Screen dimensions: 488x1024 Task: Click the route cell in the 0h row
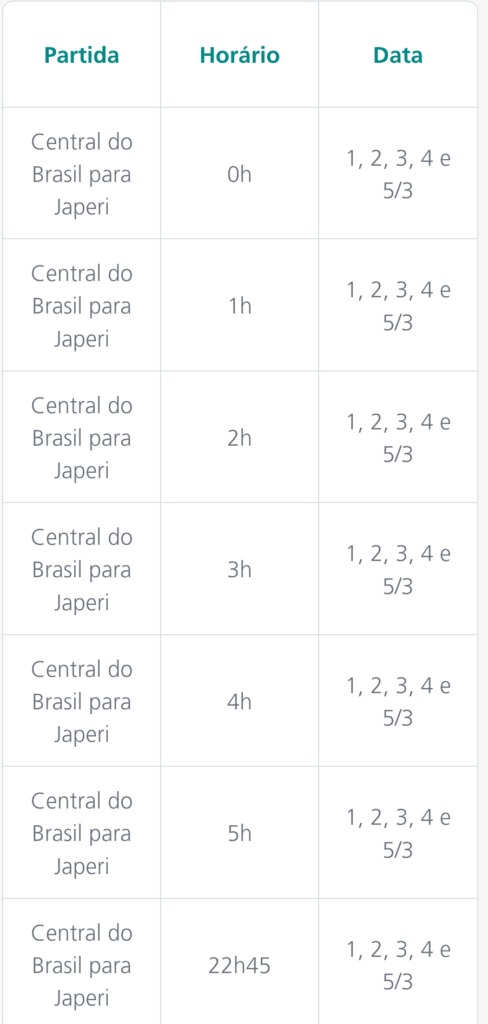point(82,174)
